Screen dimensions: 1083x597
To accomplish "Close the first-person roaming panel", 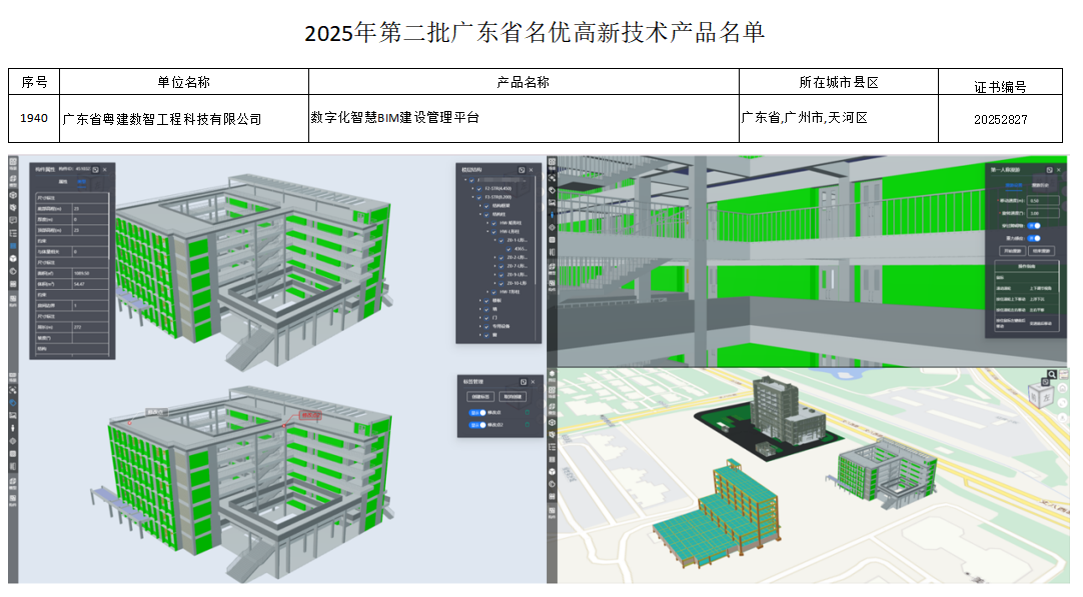I will coord(1060,170).
